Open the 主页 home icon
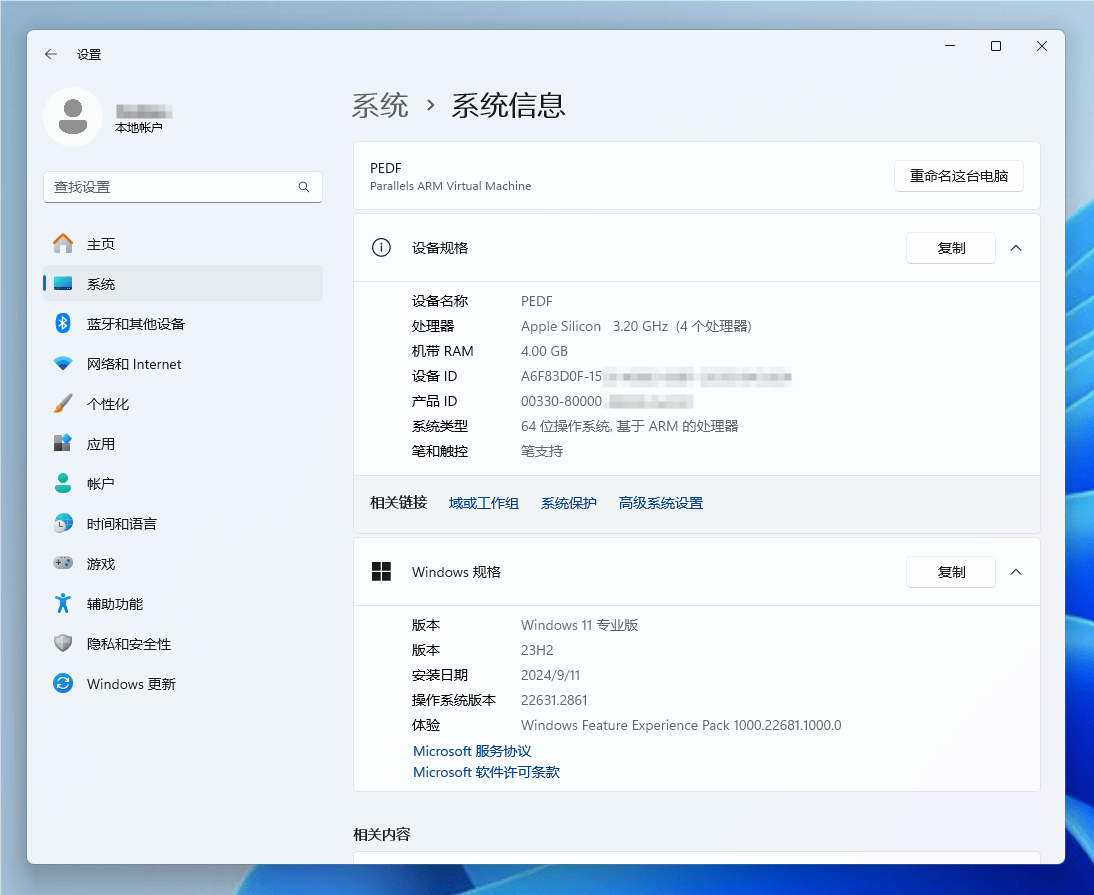The height and width of the screenshot is (895, 1094). pos(63,244)
